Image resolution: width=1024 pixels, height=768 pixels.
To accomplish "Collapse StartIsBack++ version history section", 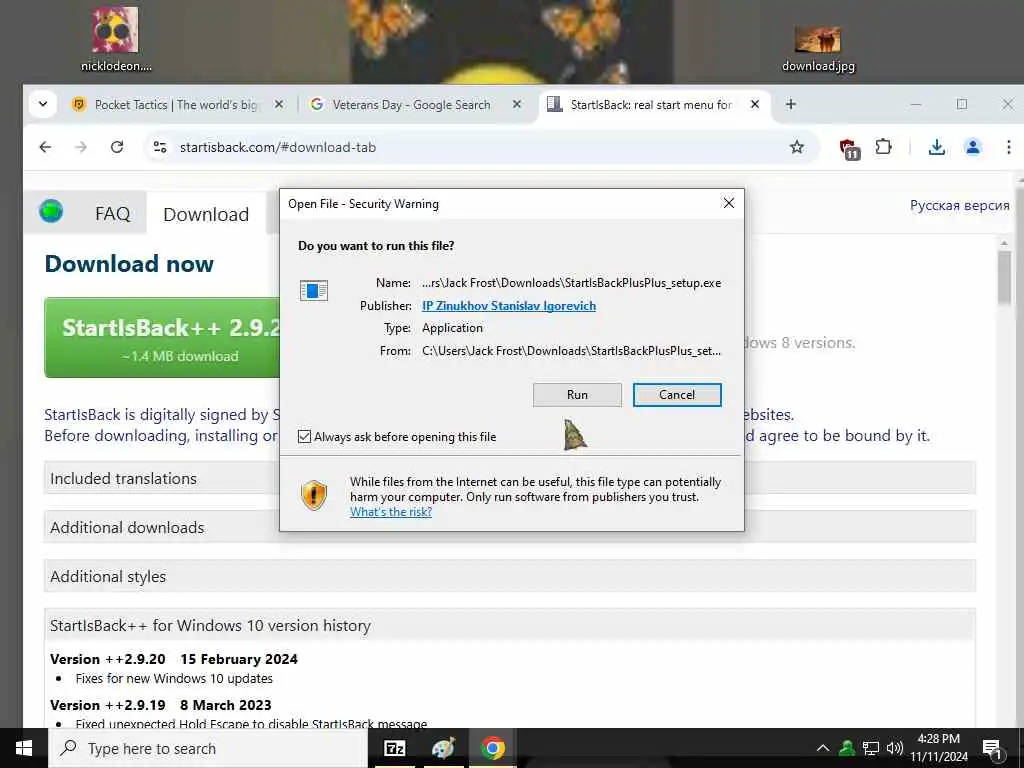I will coord(509,625).
